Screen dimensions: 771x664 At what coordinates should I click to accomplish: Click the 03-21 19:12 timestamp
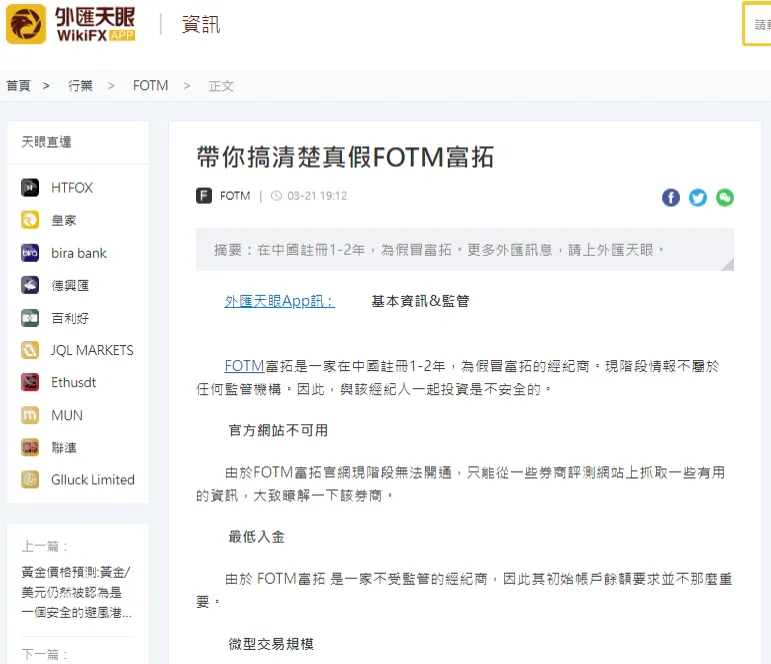(317, 196)
